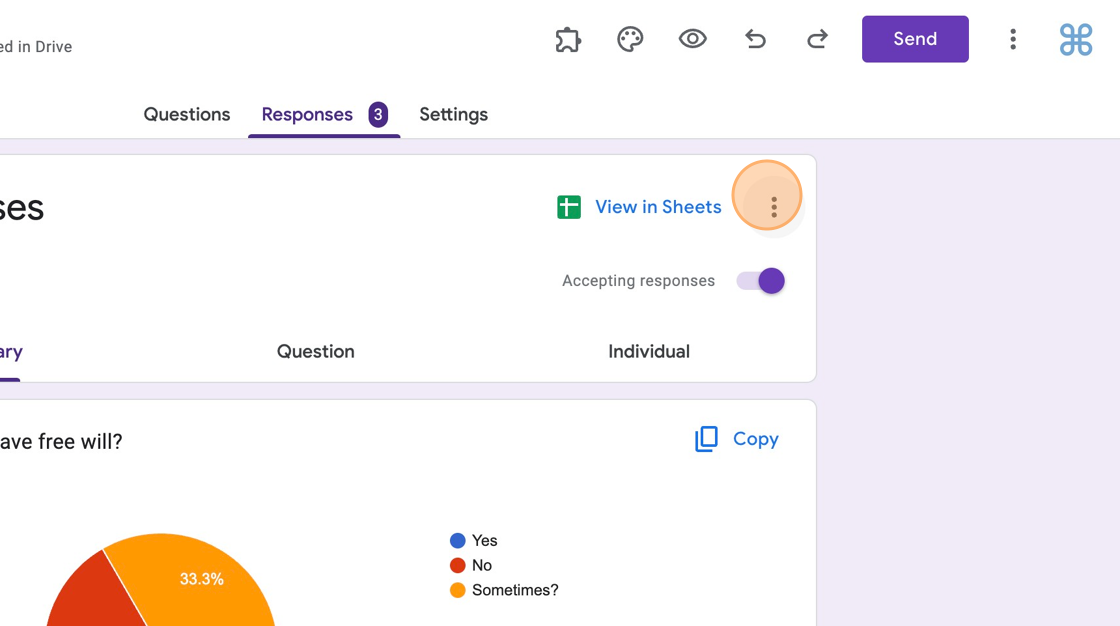Open the customize theme palette icon
The width and height of the screenshot is (1120, 626).
coord(630,39)
